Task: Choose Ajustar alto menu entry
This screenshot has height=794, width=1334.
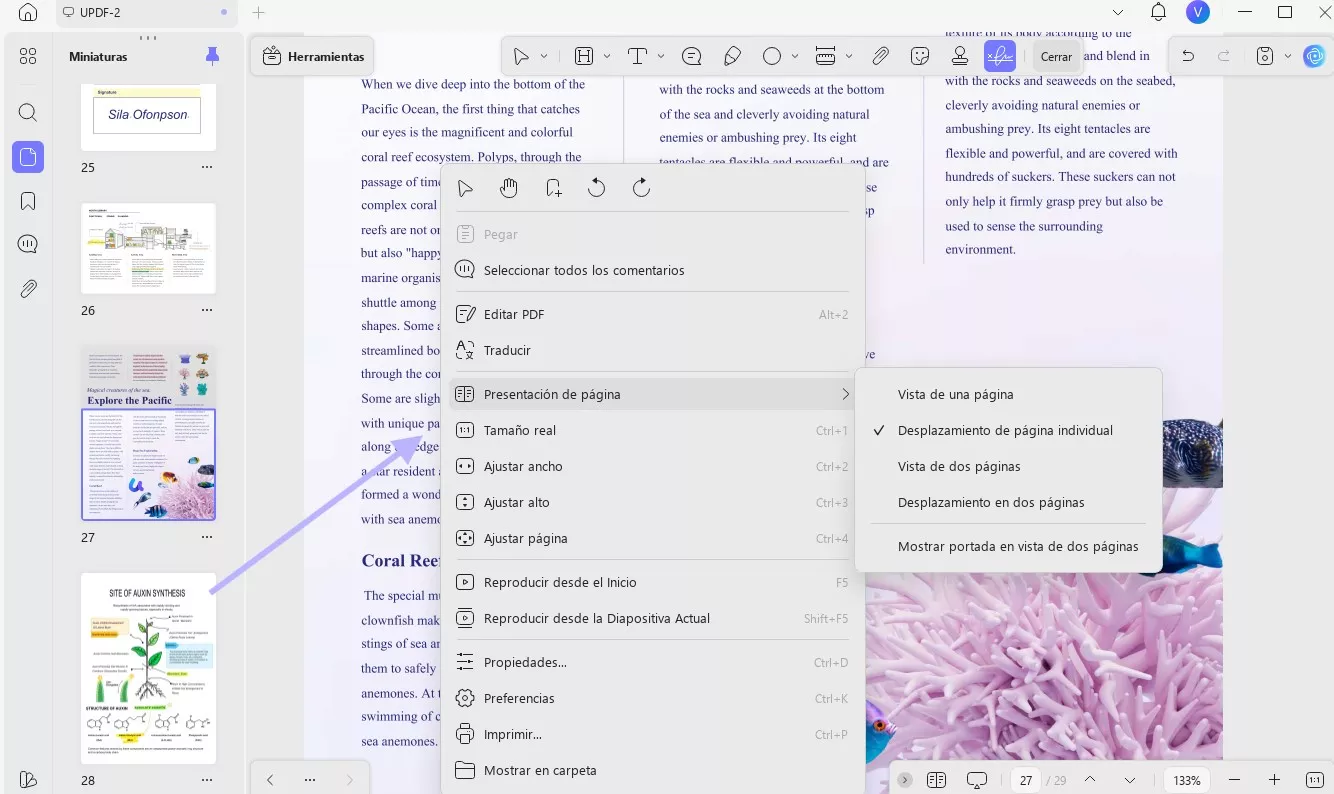Action: 652,502
